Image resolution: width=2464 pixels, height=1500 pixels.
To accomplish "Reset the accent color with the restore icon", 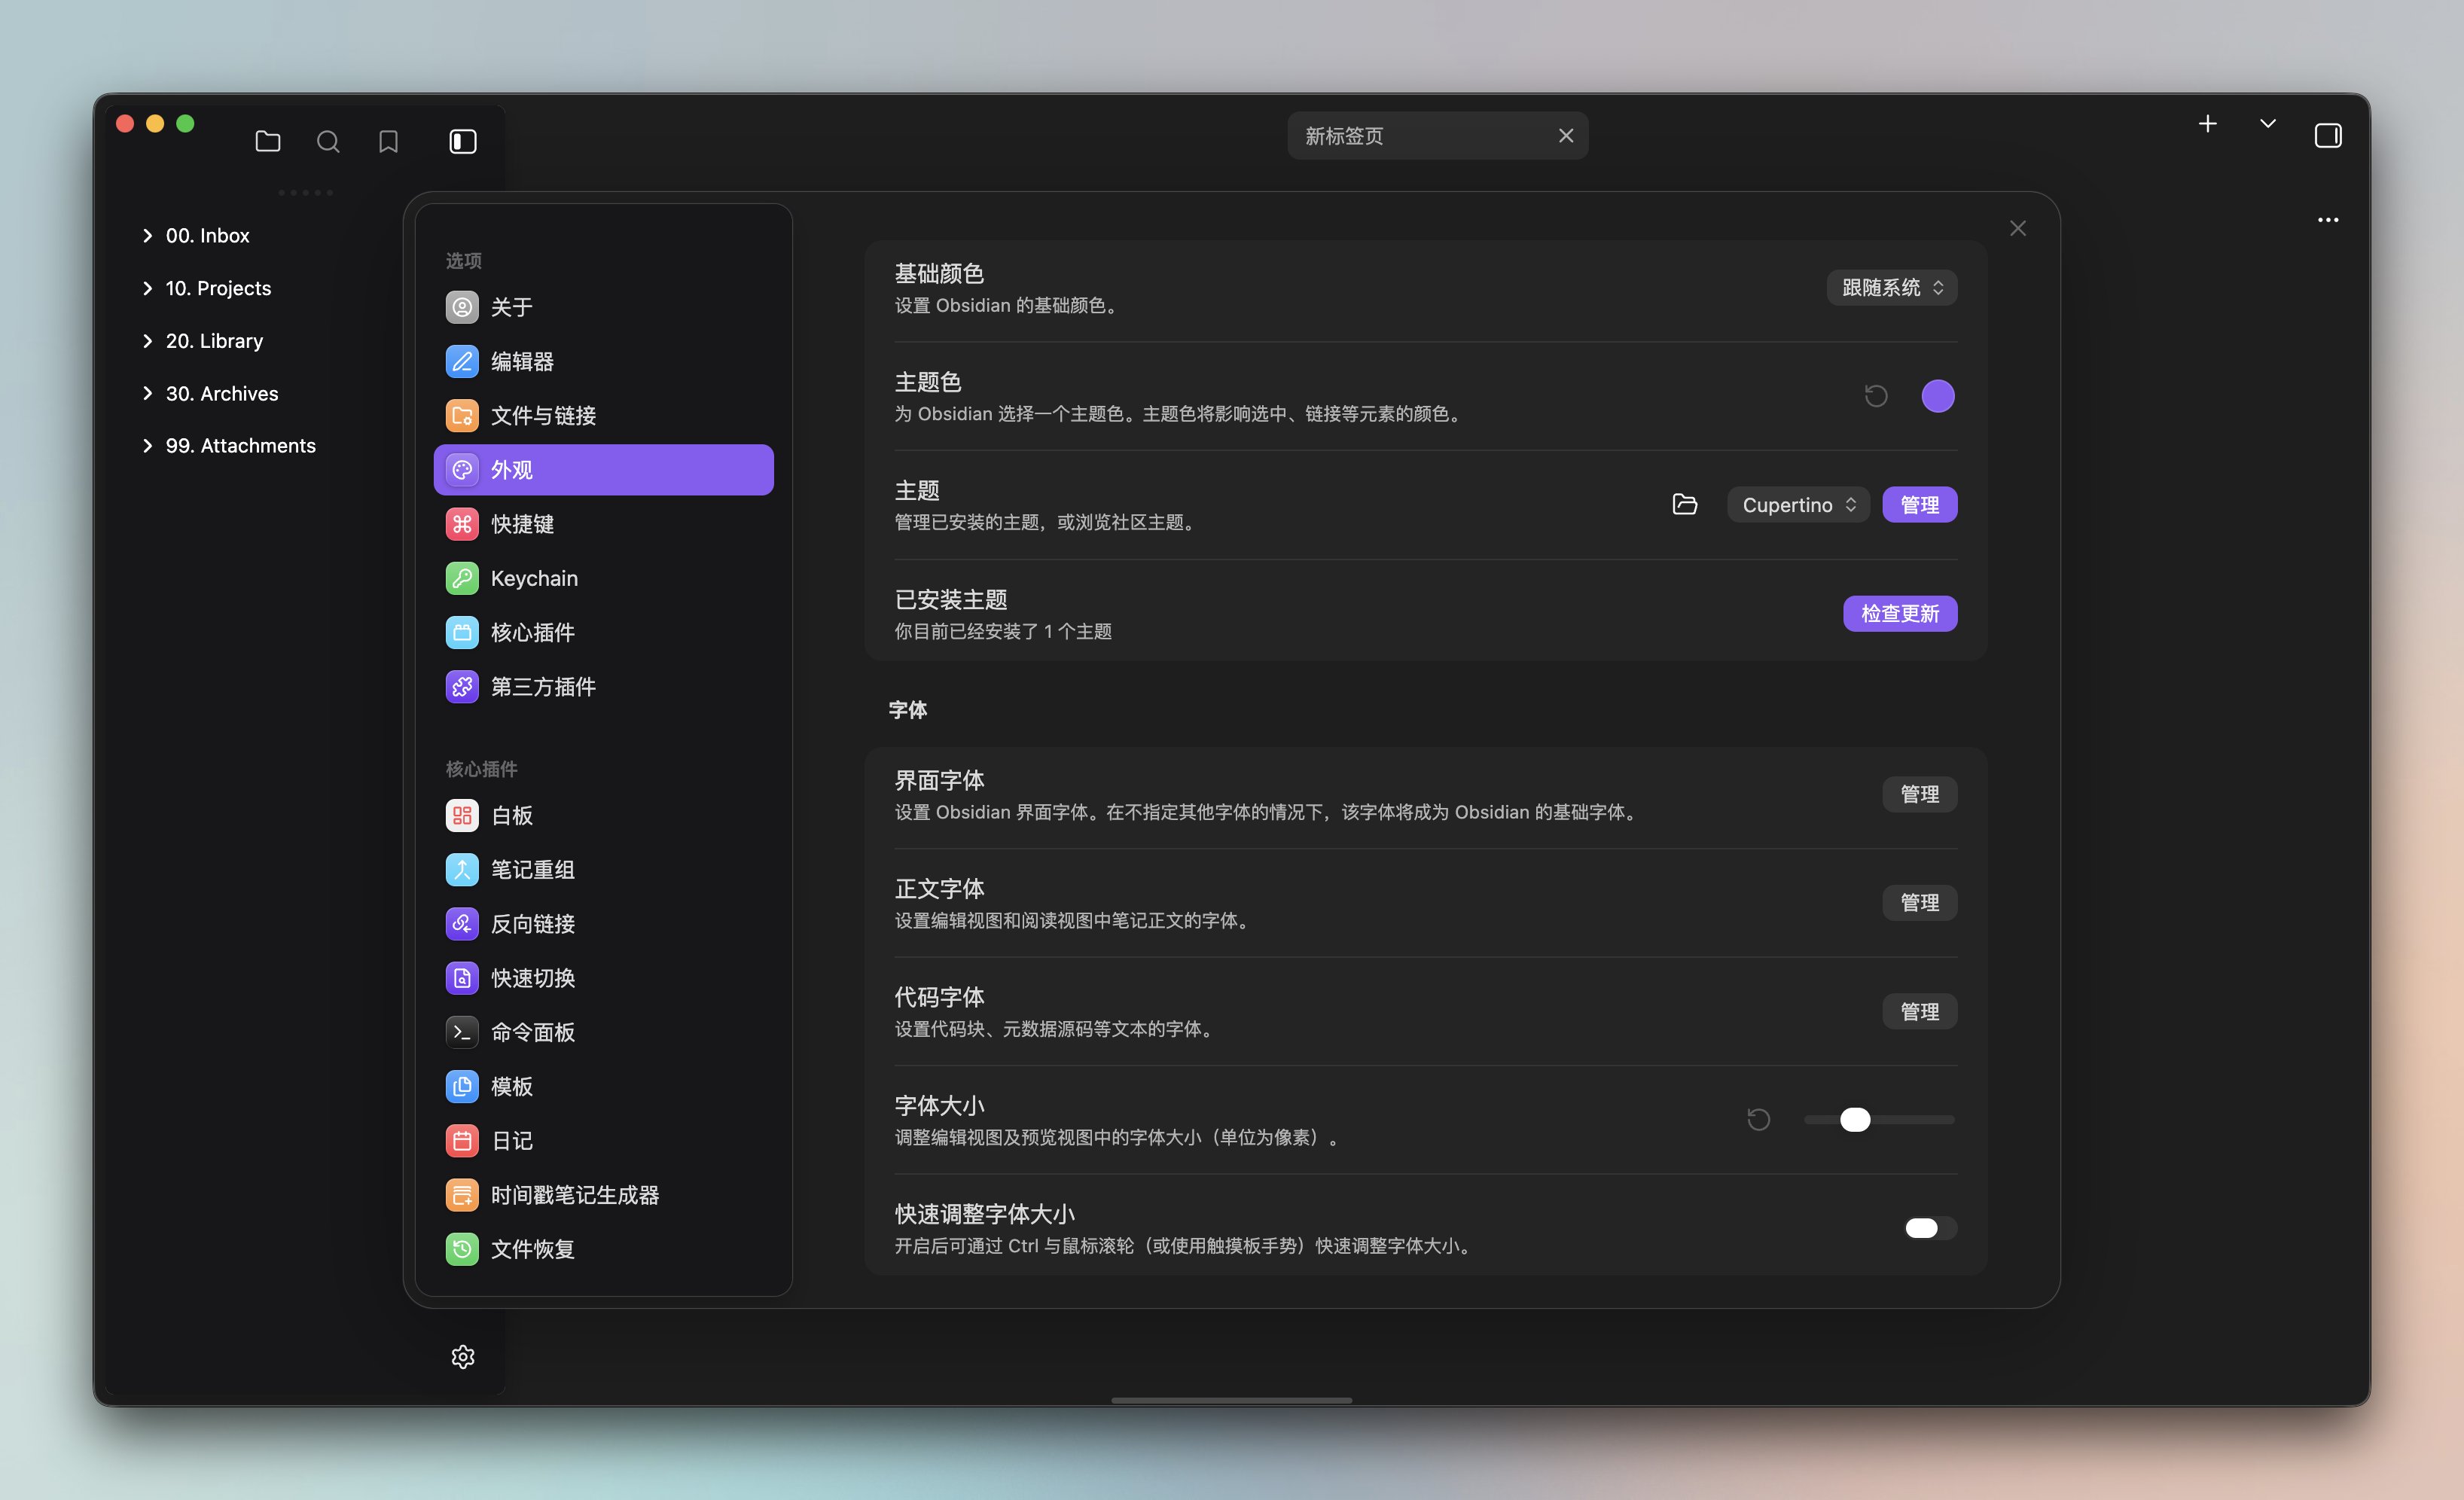I will point(1876,396).
